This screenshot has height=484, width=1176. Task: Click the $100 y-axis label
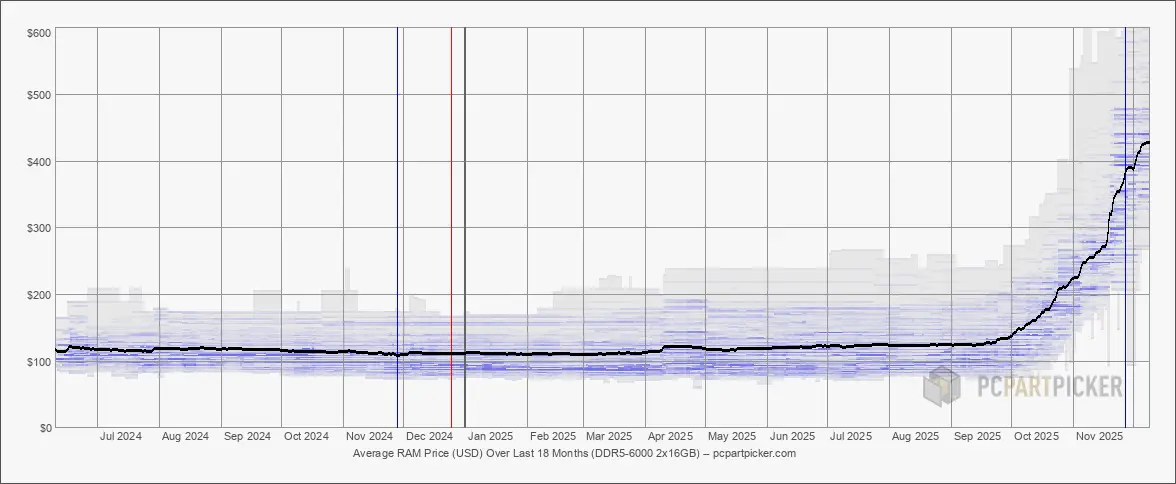click(x=39, y=361)
